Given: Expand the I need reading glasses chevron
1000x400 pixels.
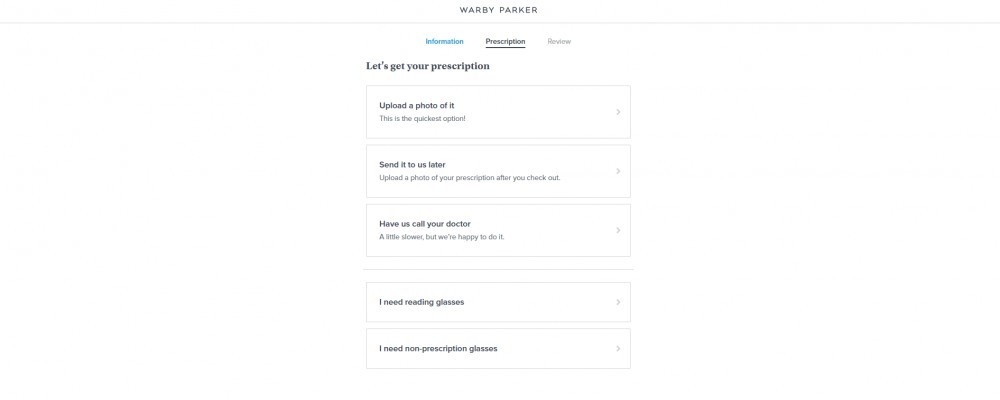Looking at the screenshot, I should point(618,302).
